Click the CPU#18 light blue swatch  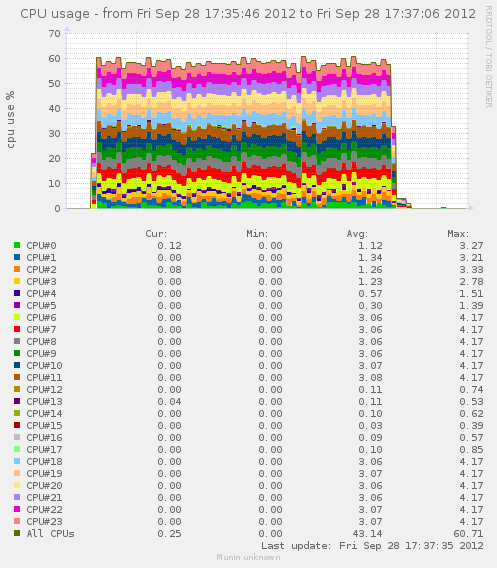coord(17,461)
